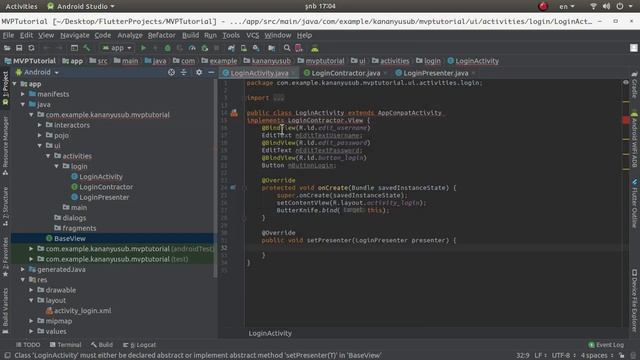Open the Android project view dropdown
640x360 pixels.
37,72
